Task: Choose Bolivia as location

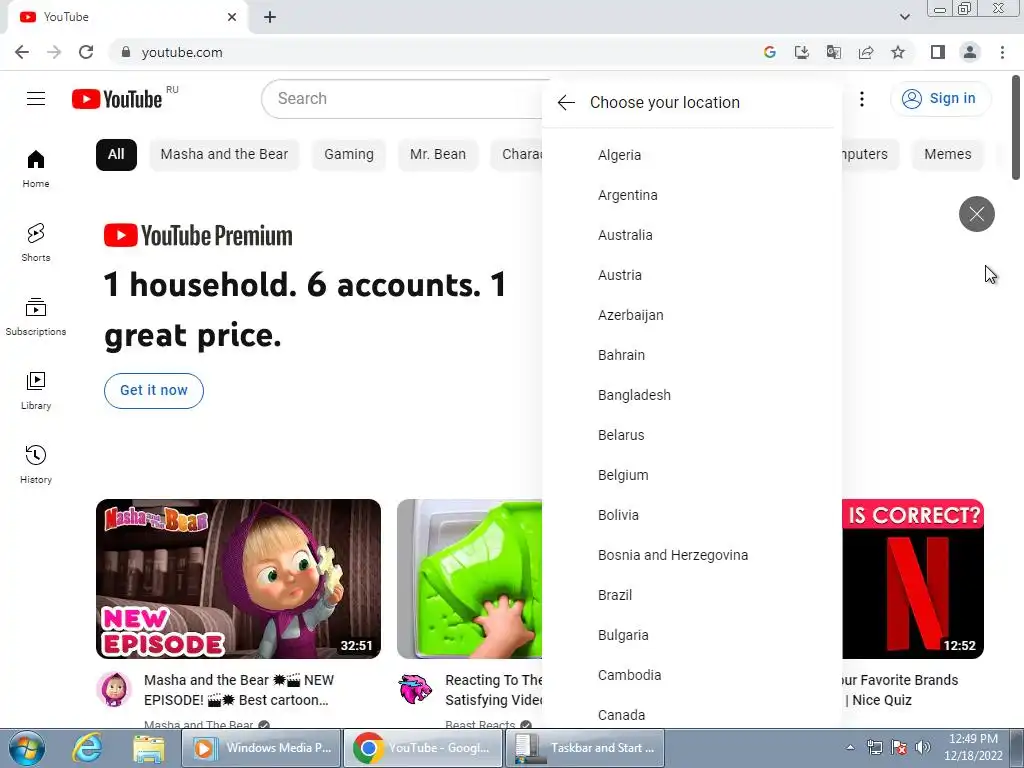Action: [692, 515]
